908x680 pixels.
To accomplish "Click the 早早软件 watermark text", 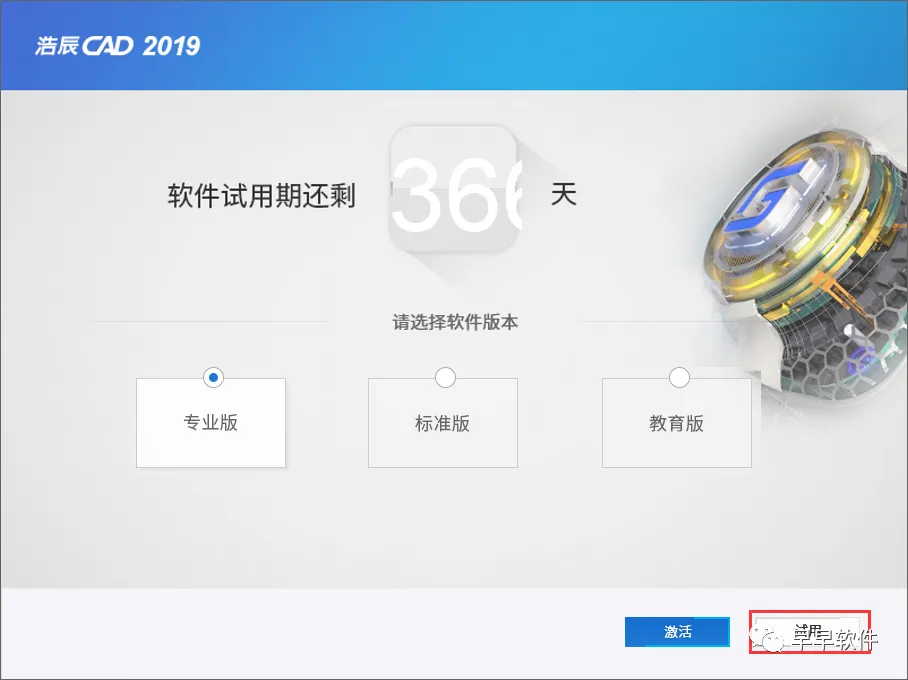I will coord(834,640).
